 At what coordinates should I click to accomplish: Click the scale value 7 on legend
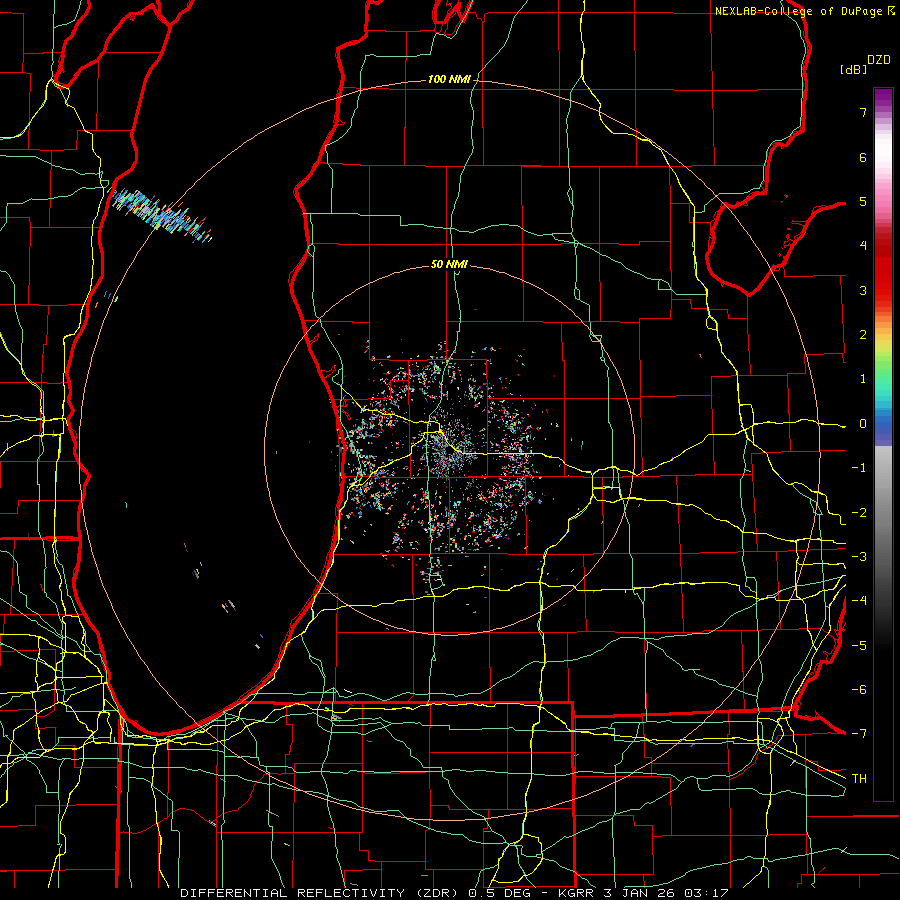[863, 112]
